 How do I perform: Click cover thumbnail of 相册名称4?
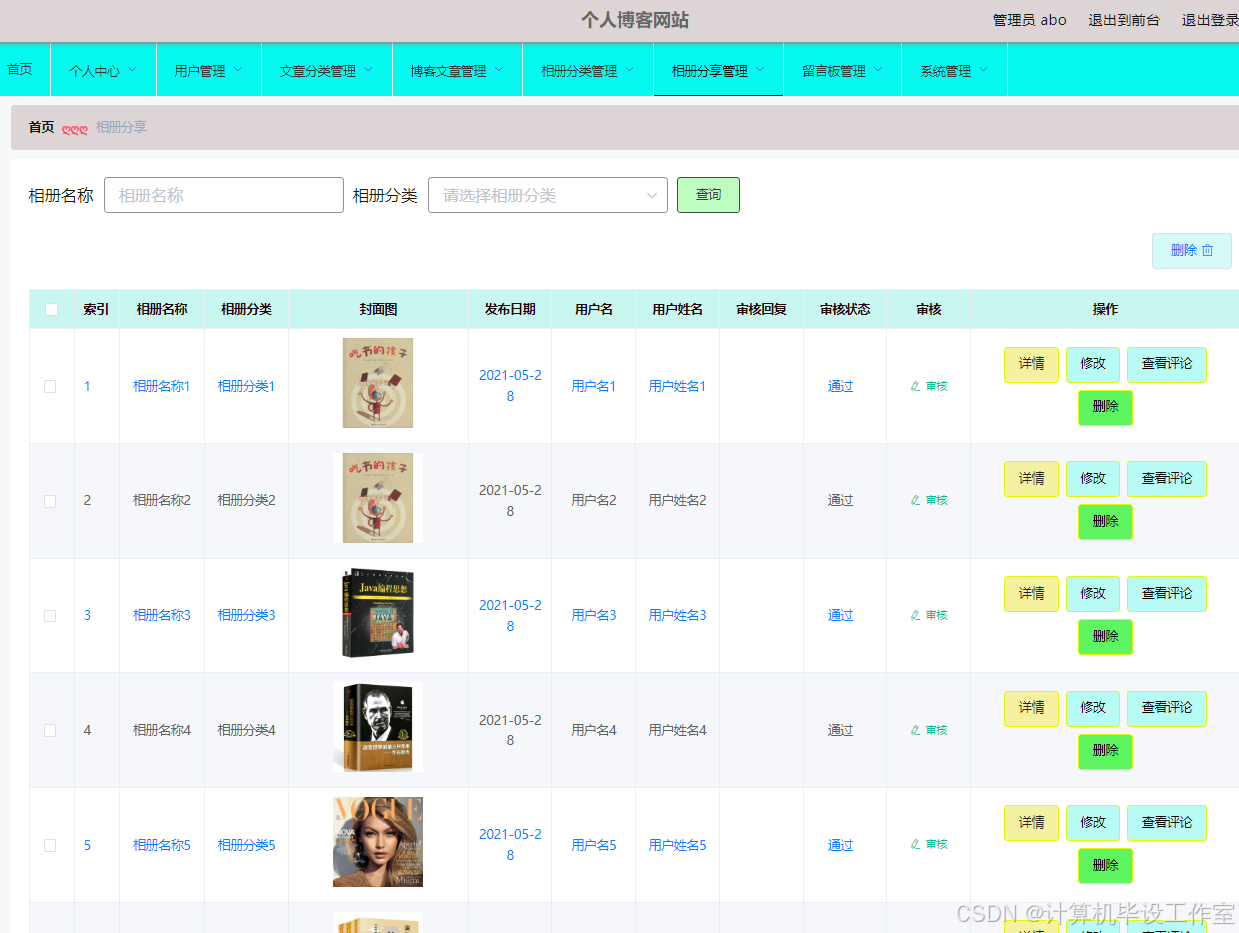[378, 727]
